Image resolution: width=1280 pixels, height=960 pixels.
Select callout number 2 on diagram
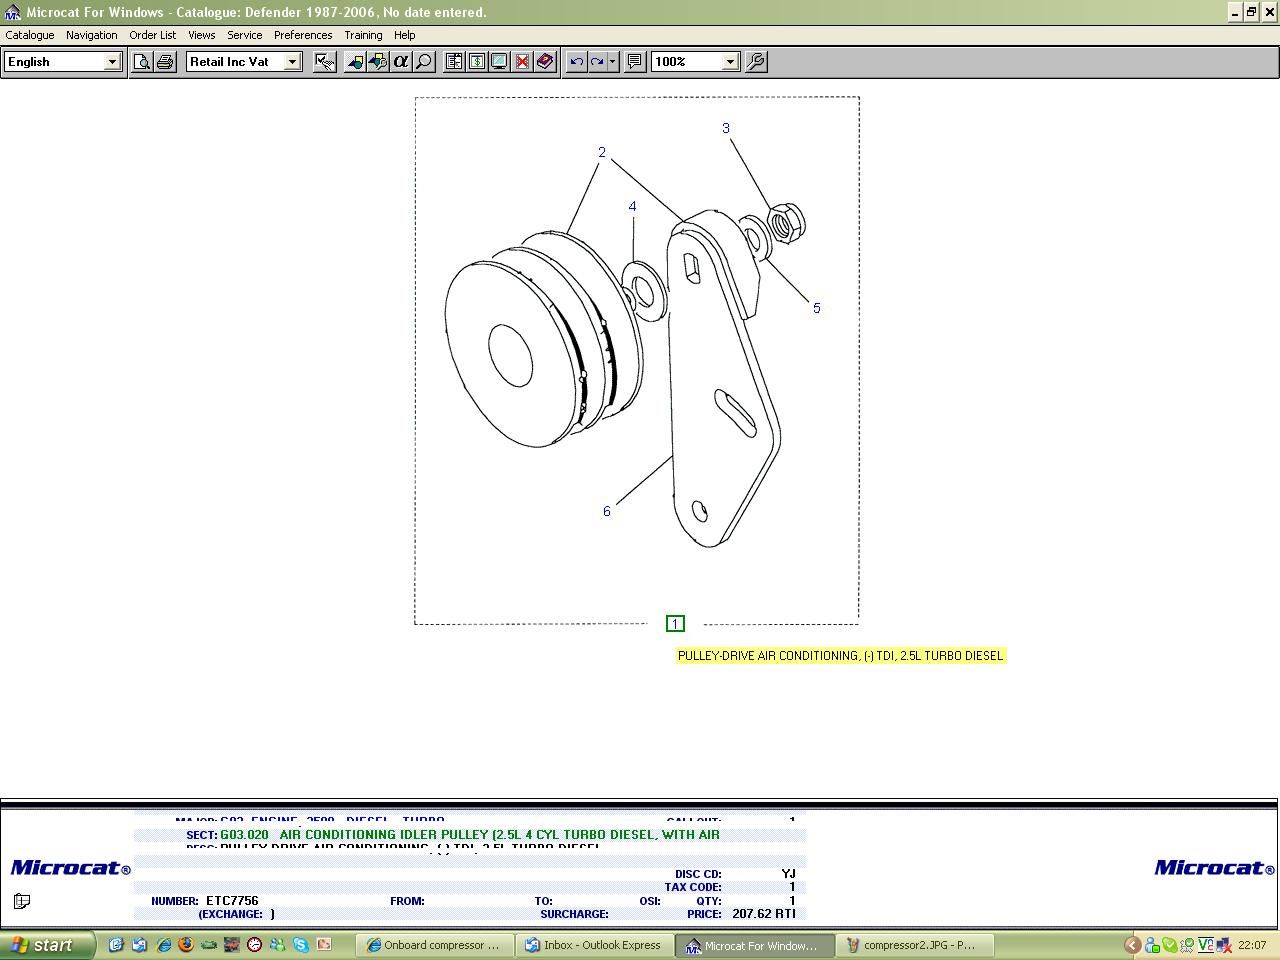tap(602, 153)
